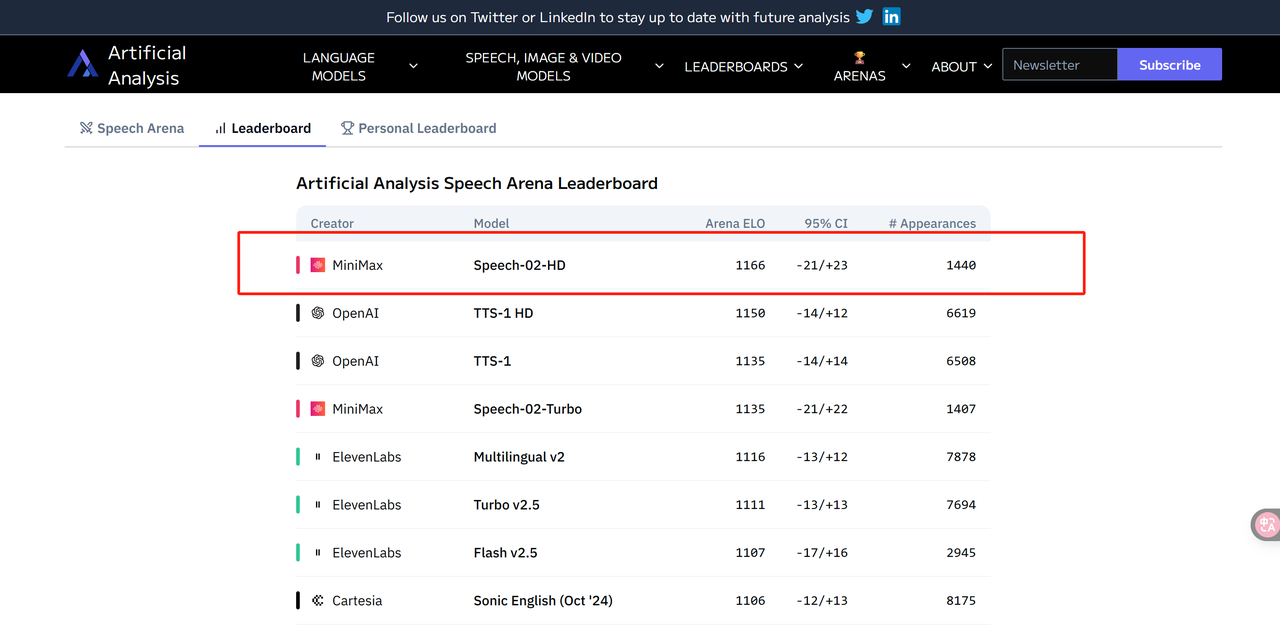Click the 1166 Arena ELO value
This screenshot has height=627, width=1280.
[x=750, y=265]
